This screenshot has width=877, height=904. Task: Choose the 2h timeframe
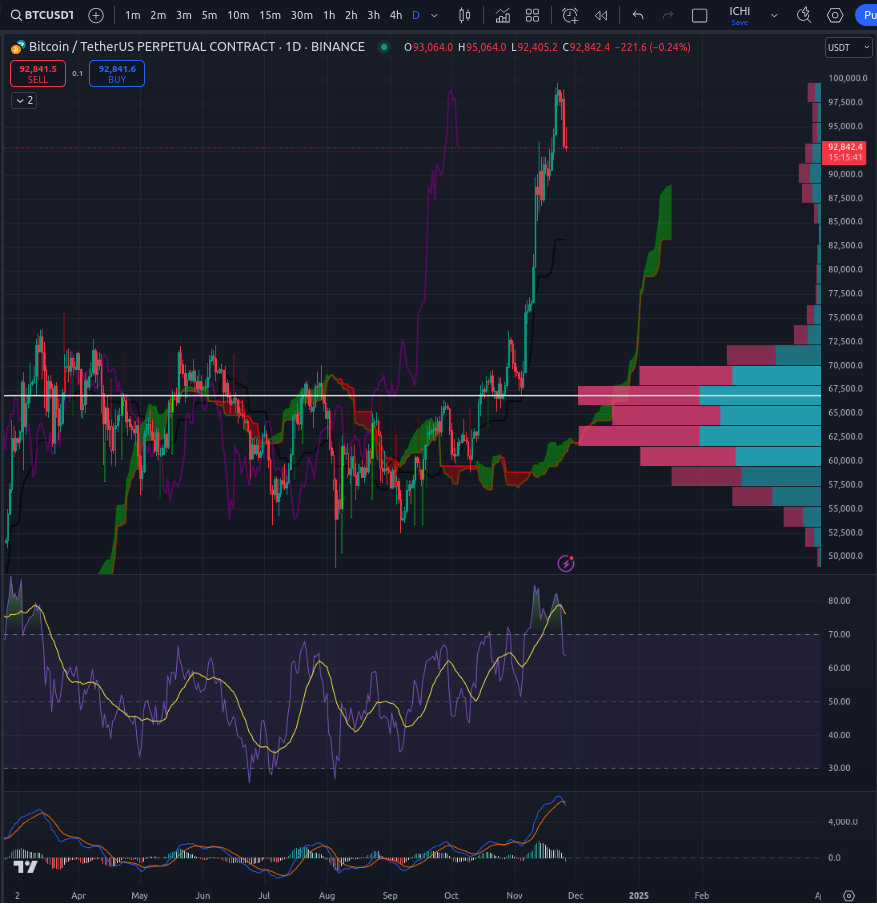pyautogui.click(x=351, y=16)
